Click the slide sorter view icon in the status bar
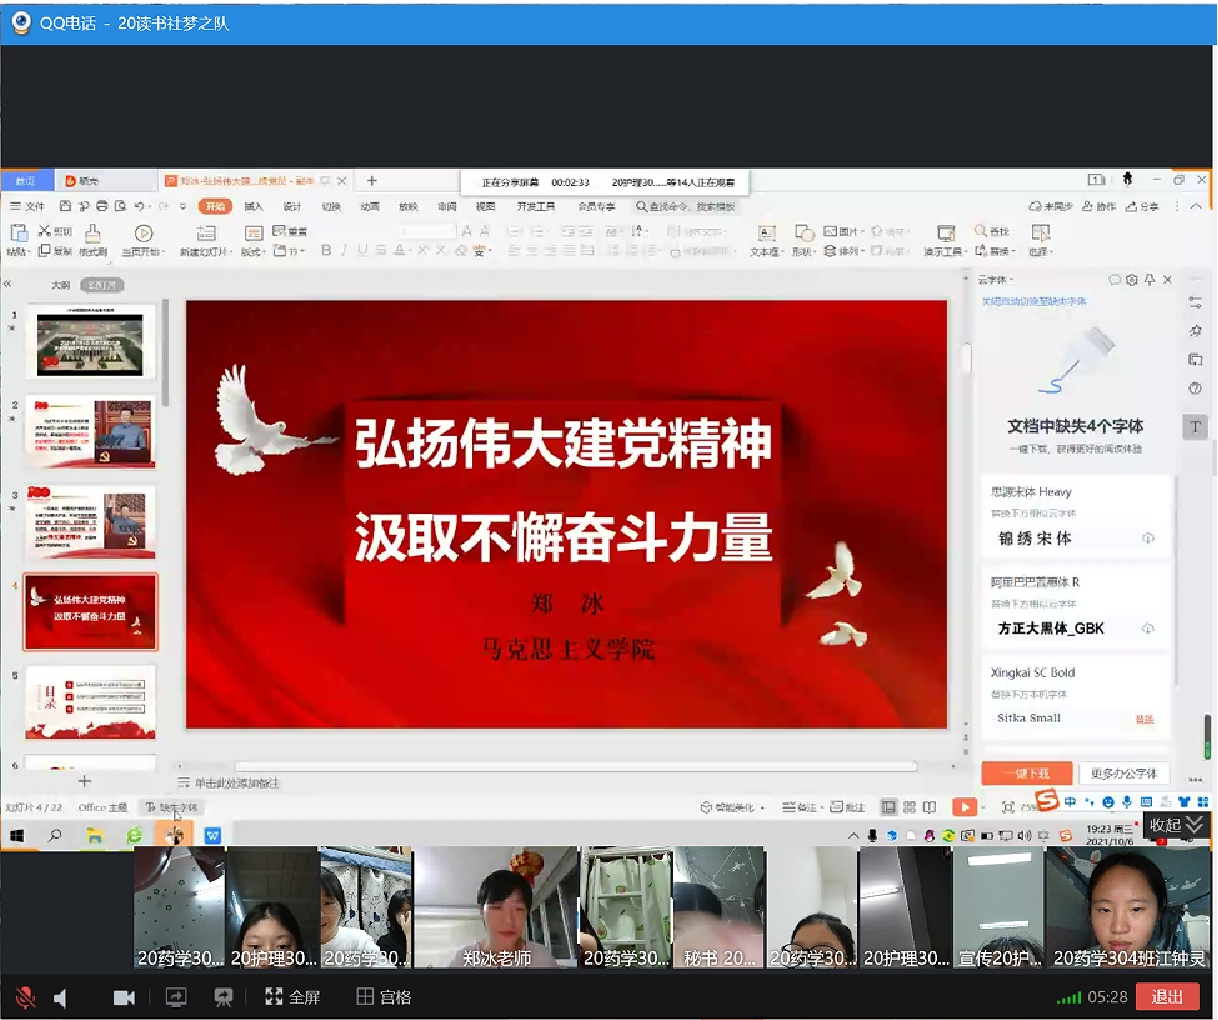Screen dimensions: 1218x1020 909,807
